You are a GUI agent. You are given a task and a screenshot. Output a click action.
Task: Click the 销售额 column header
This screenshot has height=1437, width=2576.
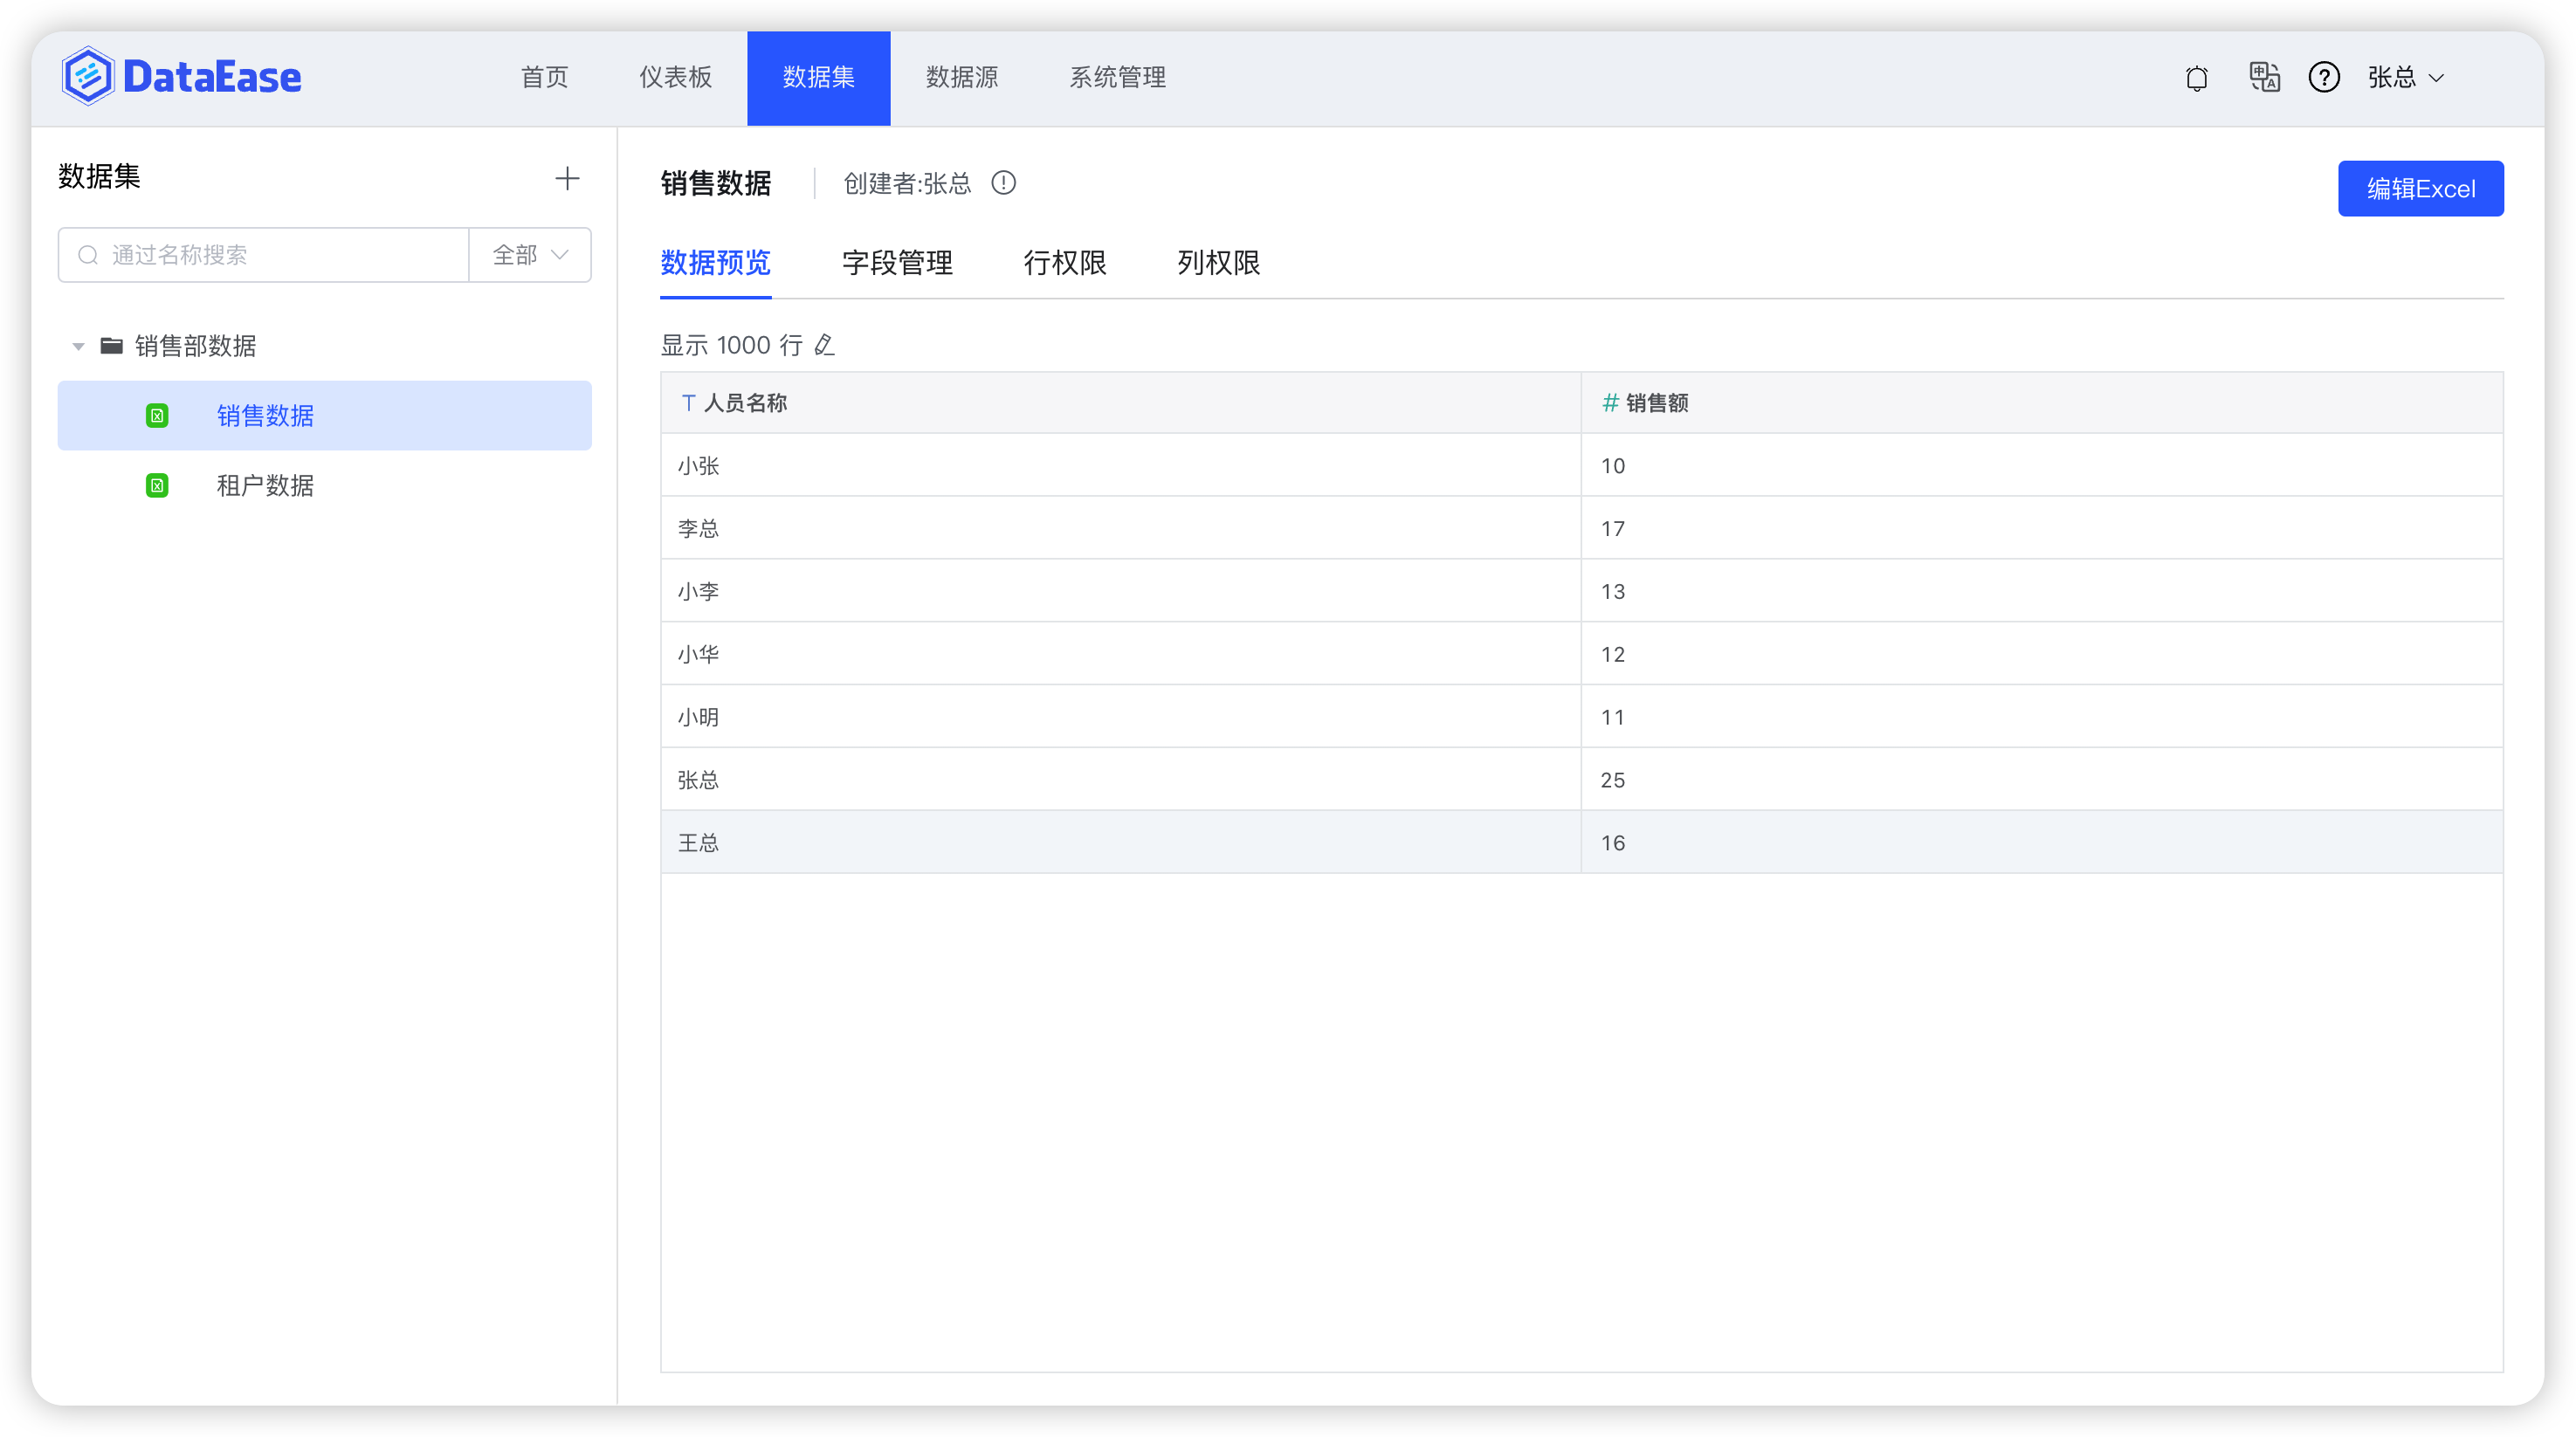pos(1656,403)
